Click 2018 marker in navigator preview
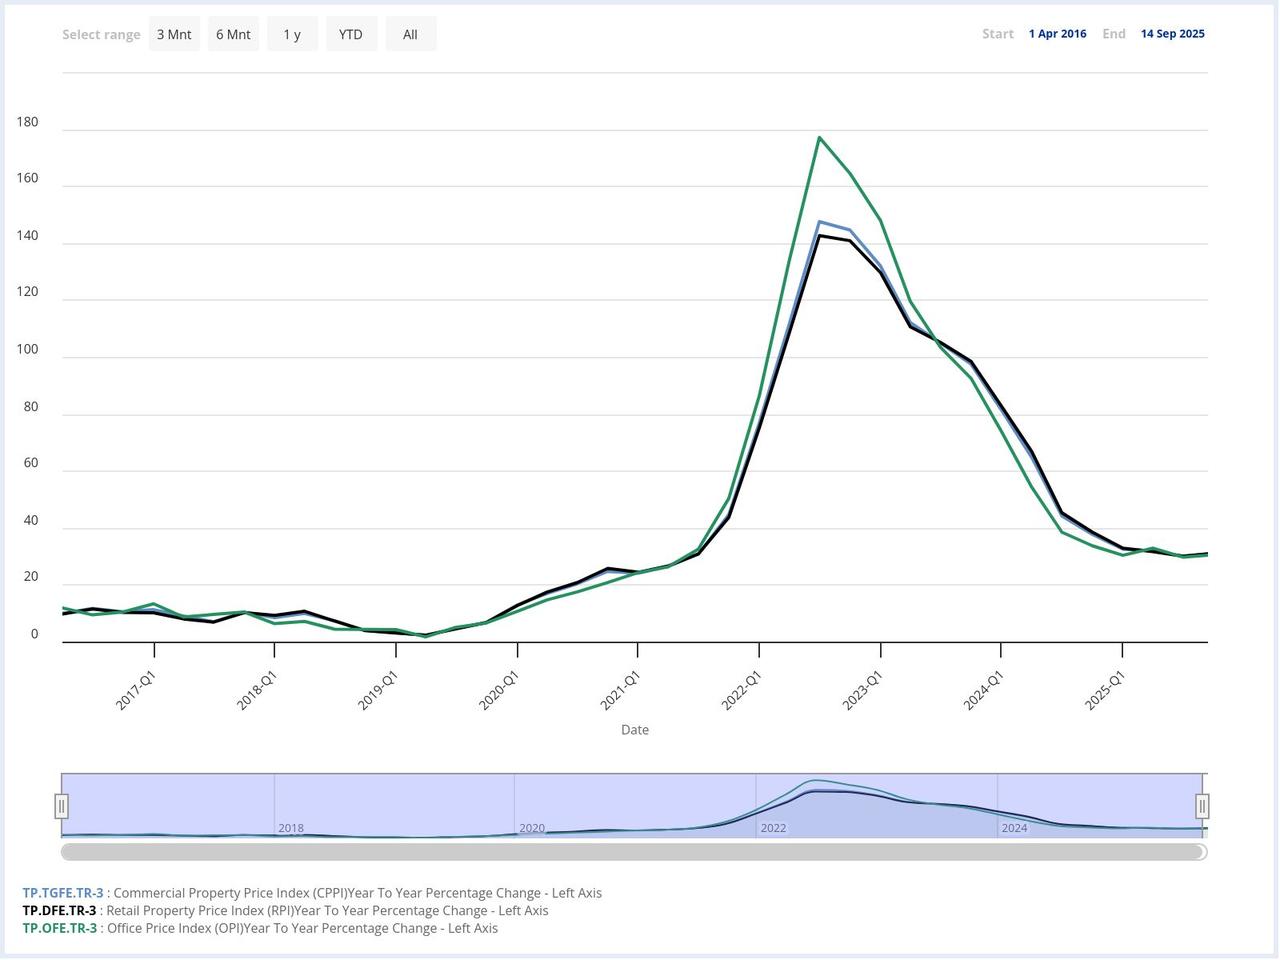This screenshot has width=1280, height=960. (291, 828)
